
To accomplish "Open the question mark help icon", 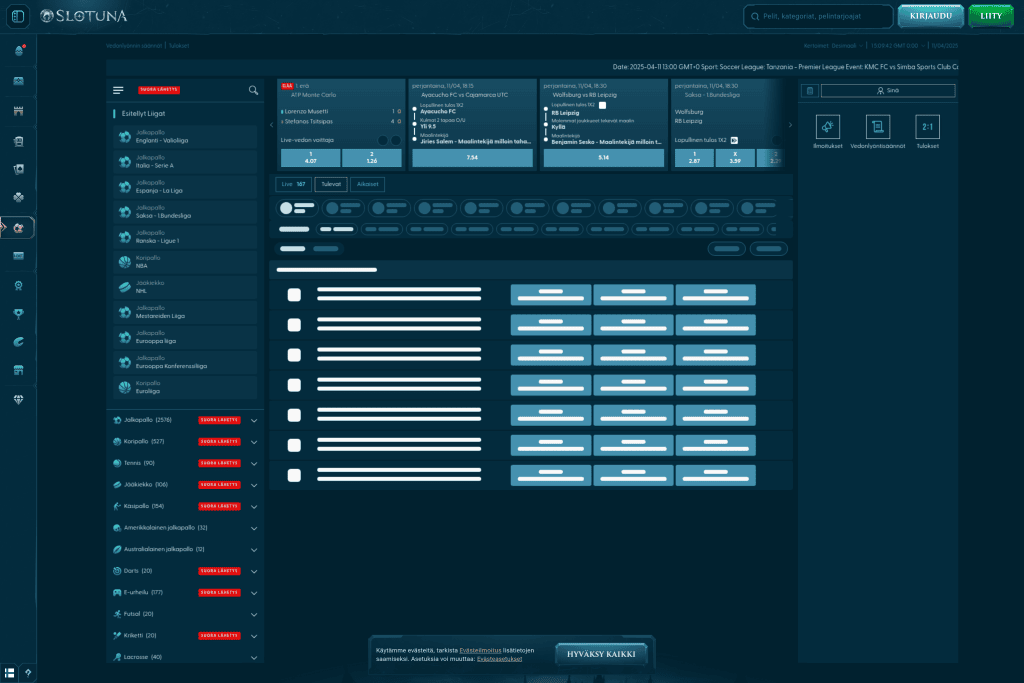I will (27, 672).
